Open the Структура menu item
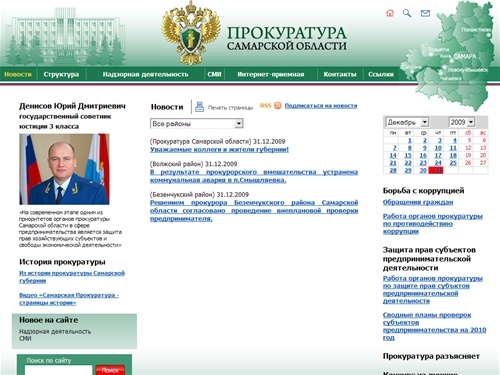Screen dimensions: 500x375 click(x=61, y=74)
